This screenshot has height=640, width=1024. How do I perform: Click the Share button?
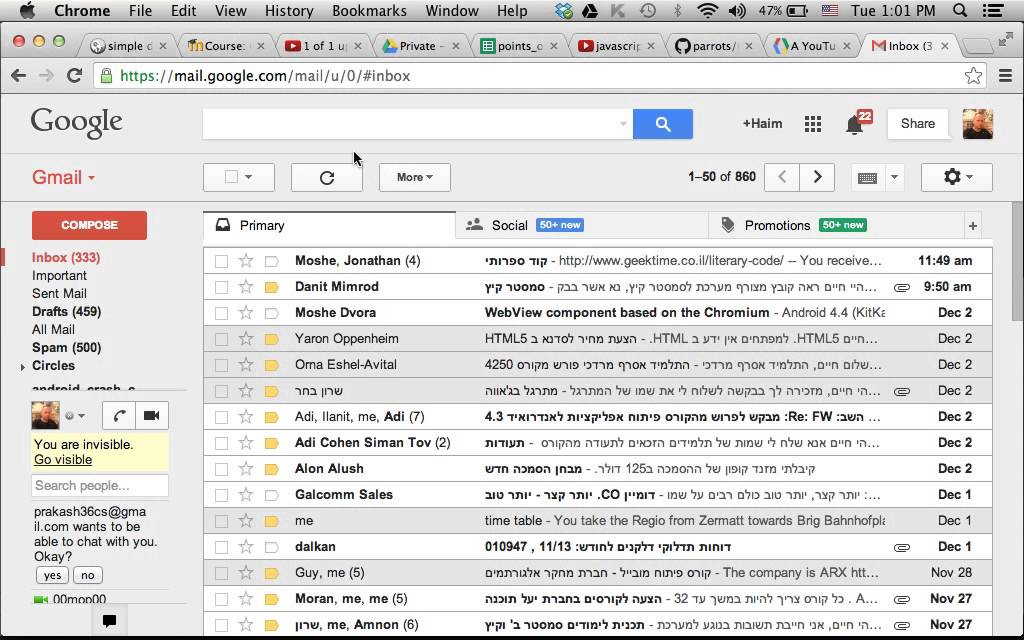(918, 124)
